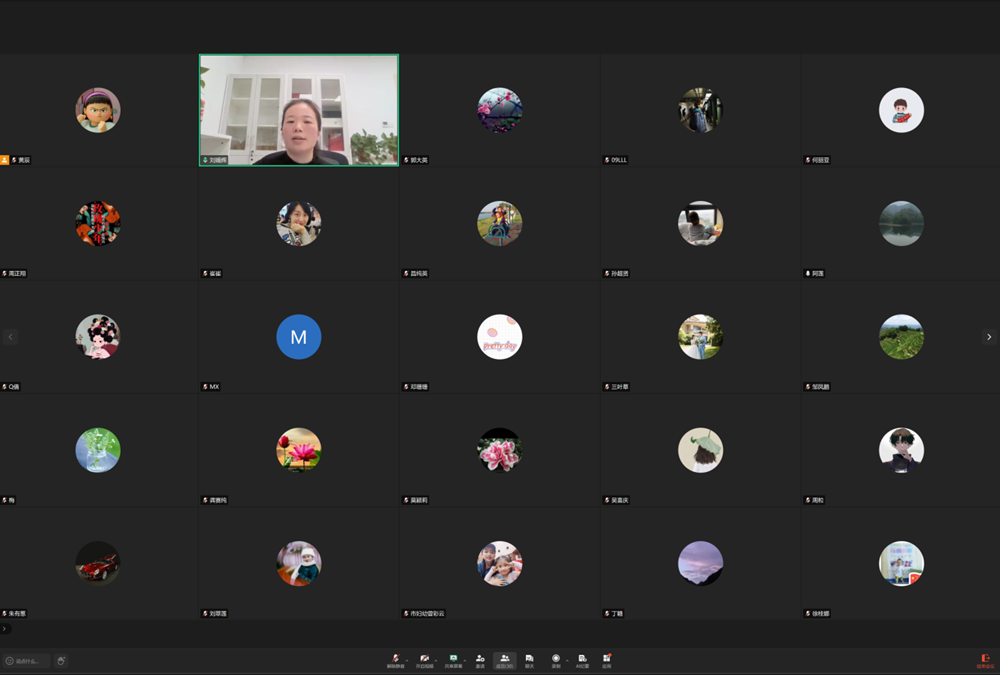Screen dimensions: 1000x675
Task: Select the MX participant tile with M avatar
Action: pyautogui.click(x=299, y=337)
